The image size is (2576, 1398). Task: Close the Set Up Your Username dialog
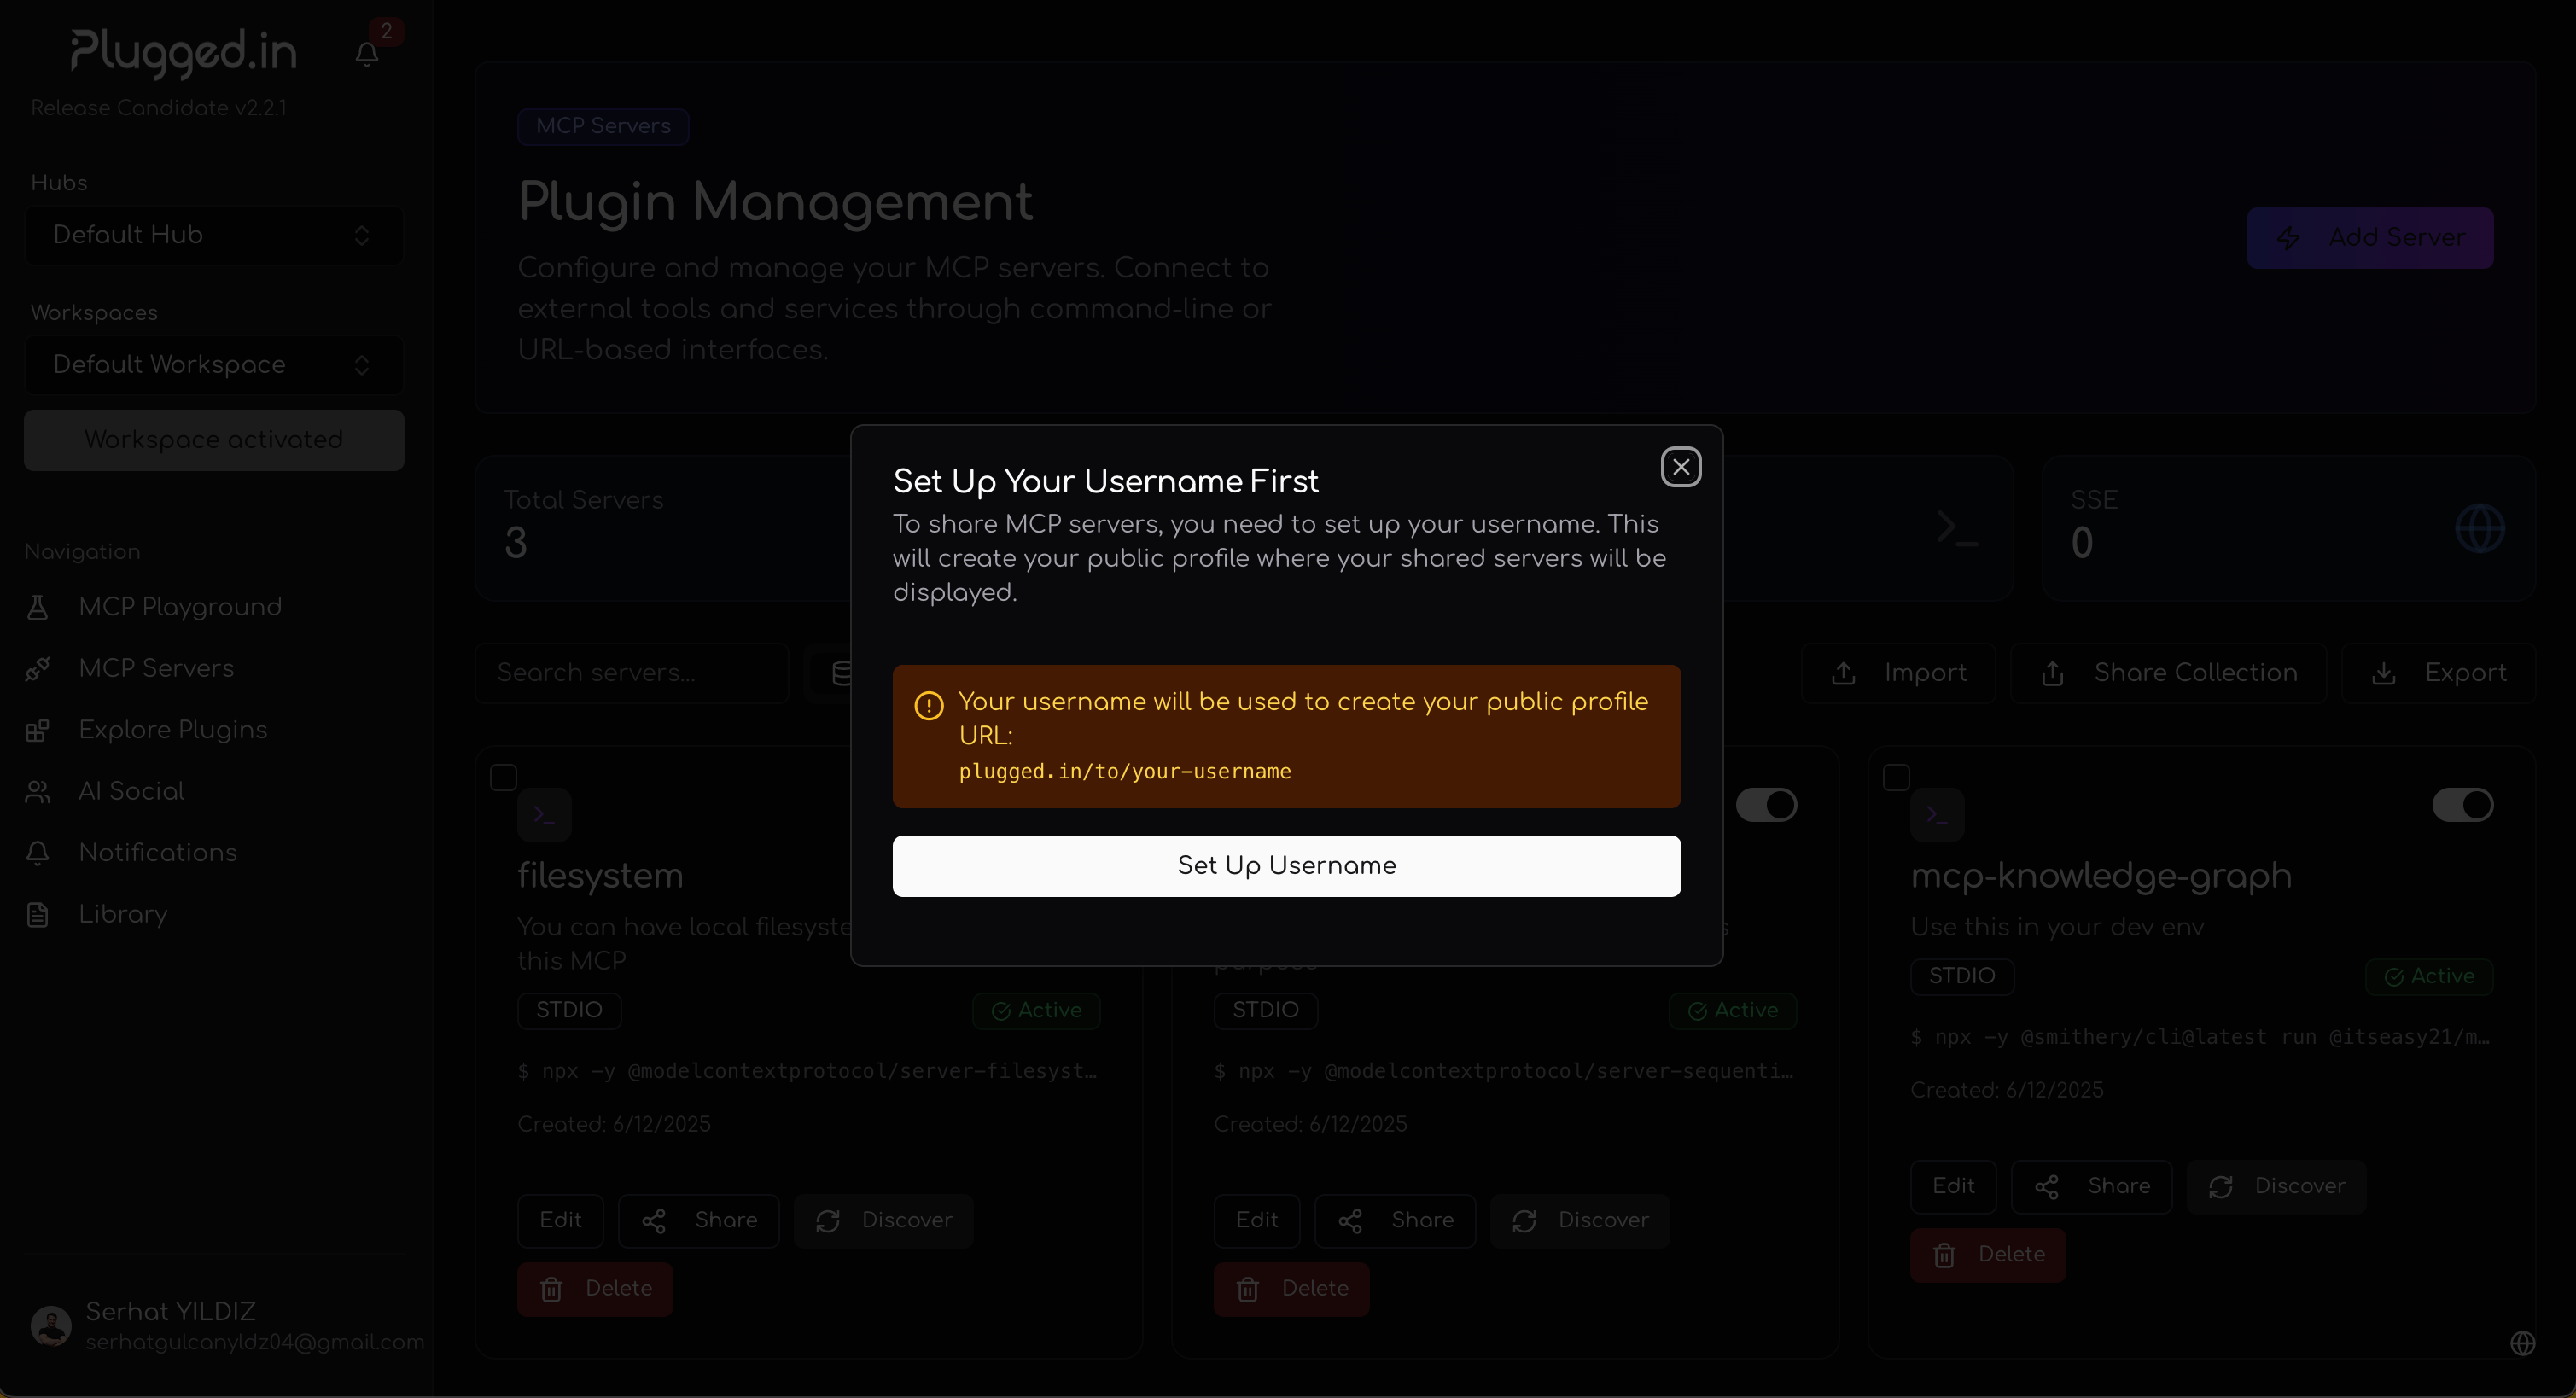coord(1681,467)
